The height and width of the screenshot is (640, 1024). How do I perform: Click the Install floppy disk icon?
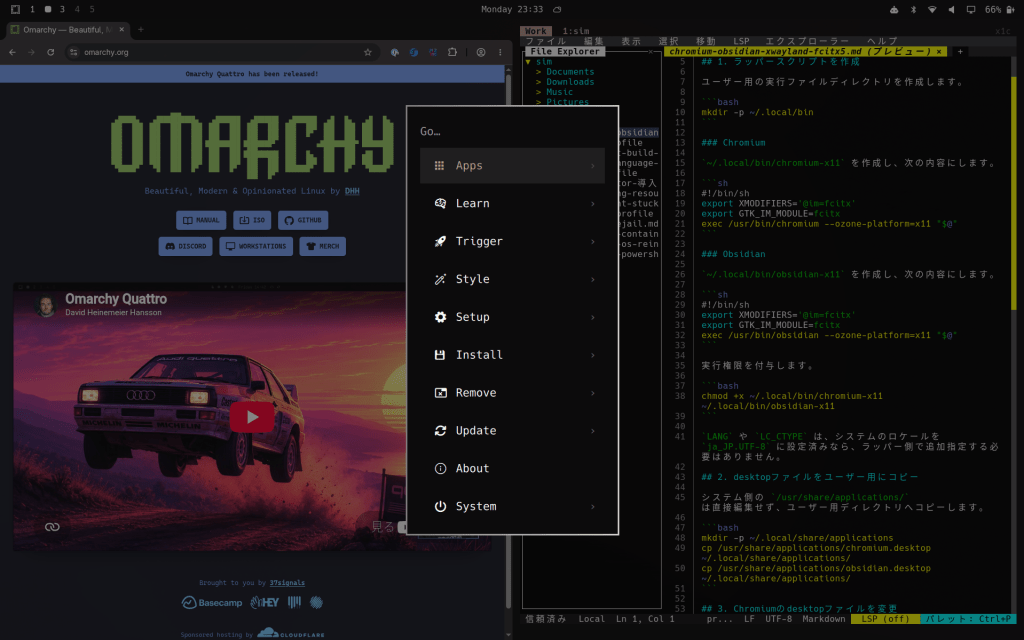point(440,355)
